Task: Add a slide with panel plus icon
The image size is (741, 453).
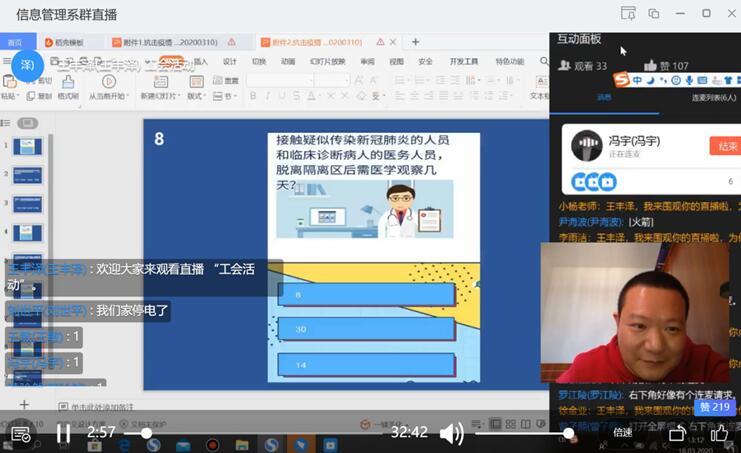Action: pos(24,404)
